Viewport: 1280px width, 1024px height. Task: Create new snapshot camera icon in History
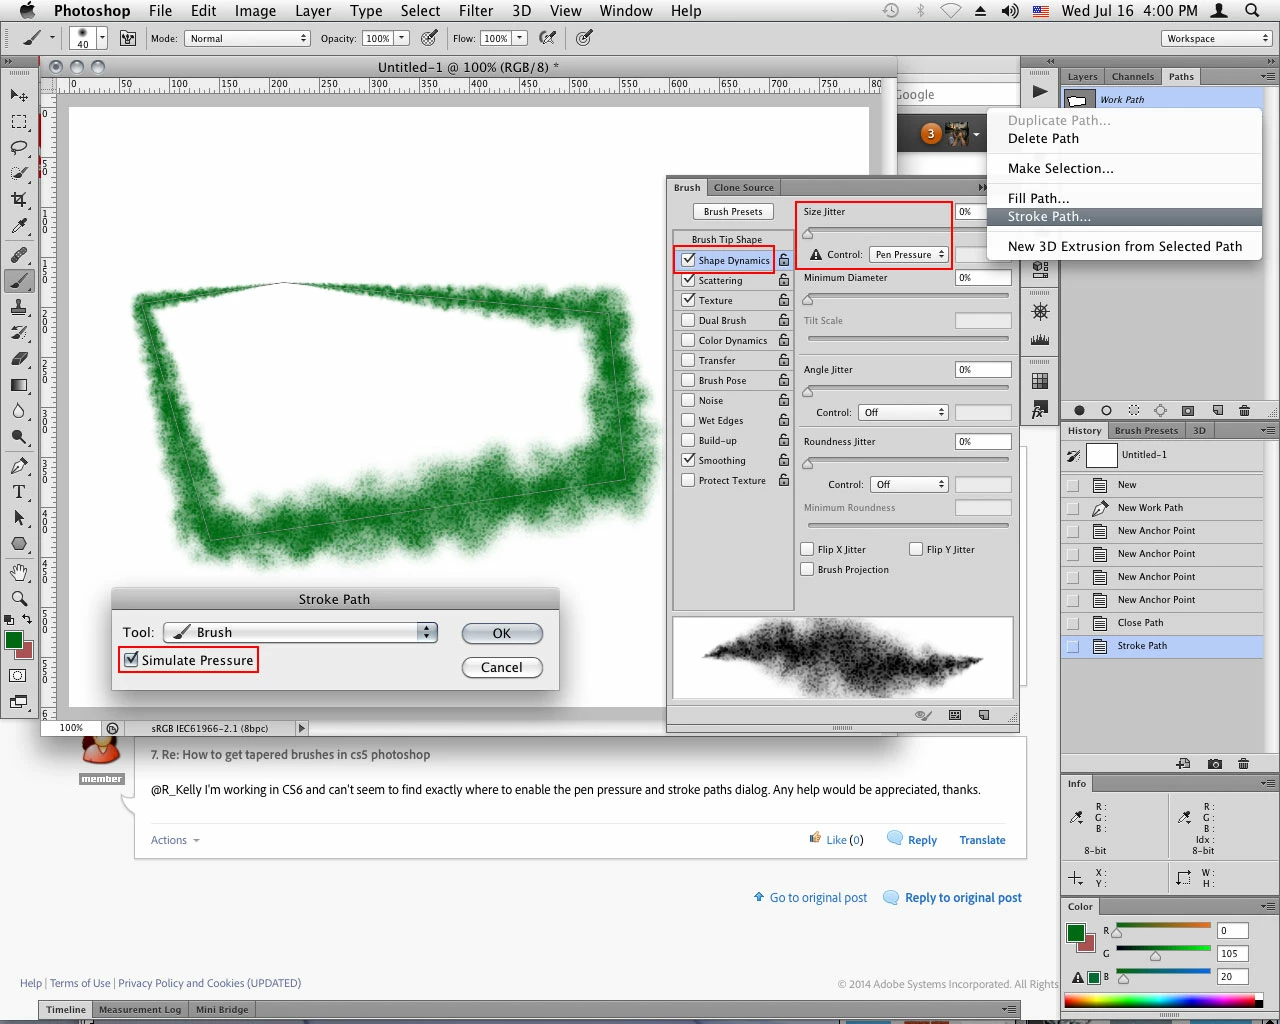(1215, 764)
